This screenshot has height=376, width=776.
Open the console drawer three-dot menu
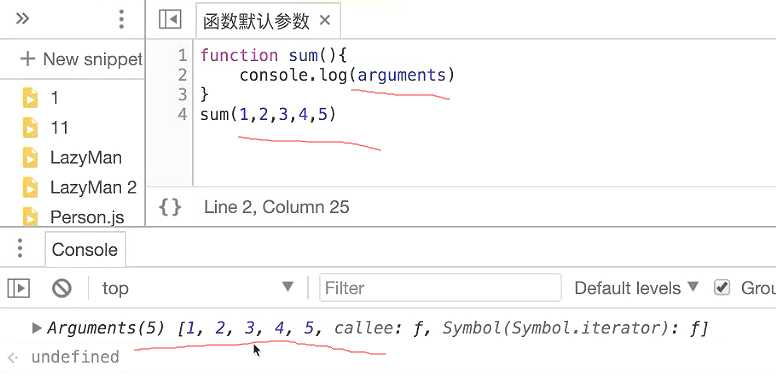coord(20,248)
